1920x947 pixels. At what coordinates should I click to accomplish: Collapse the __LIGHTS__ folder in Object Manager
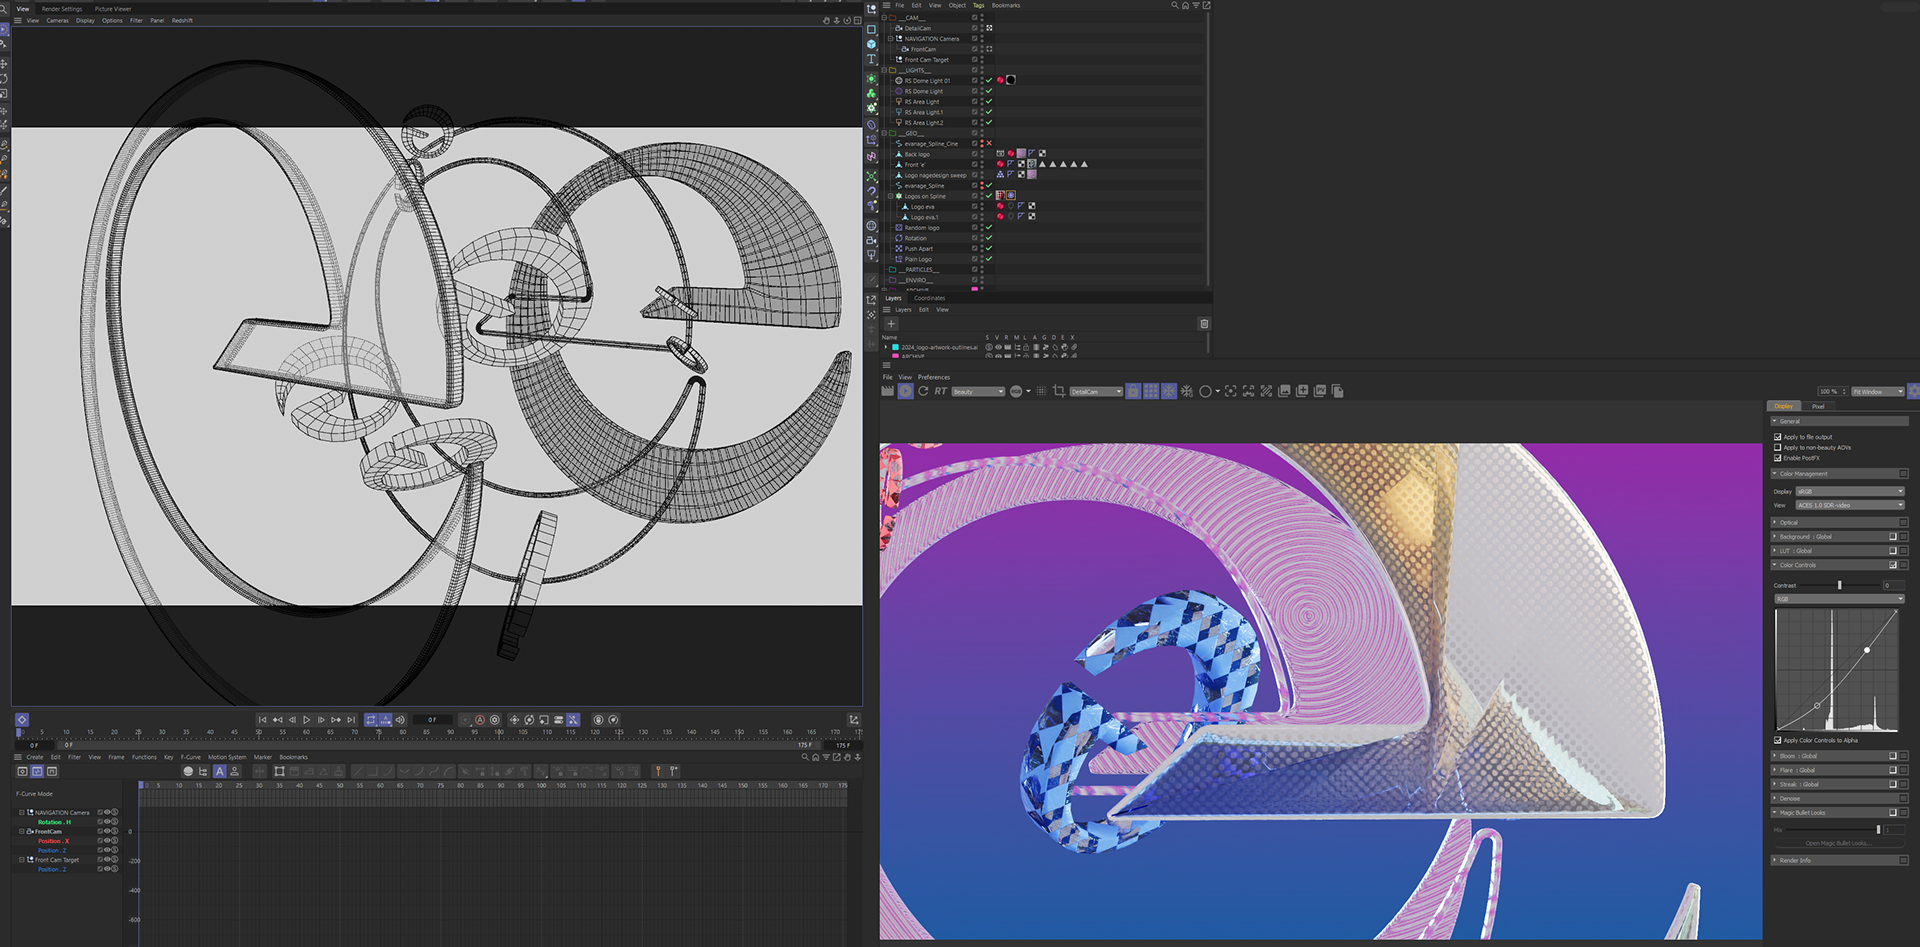pyautogui.click(x=884, y=70)
